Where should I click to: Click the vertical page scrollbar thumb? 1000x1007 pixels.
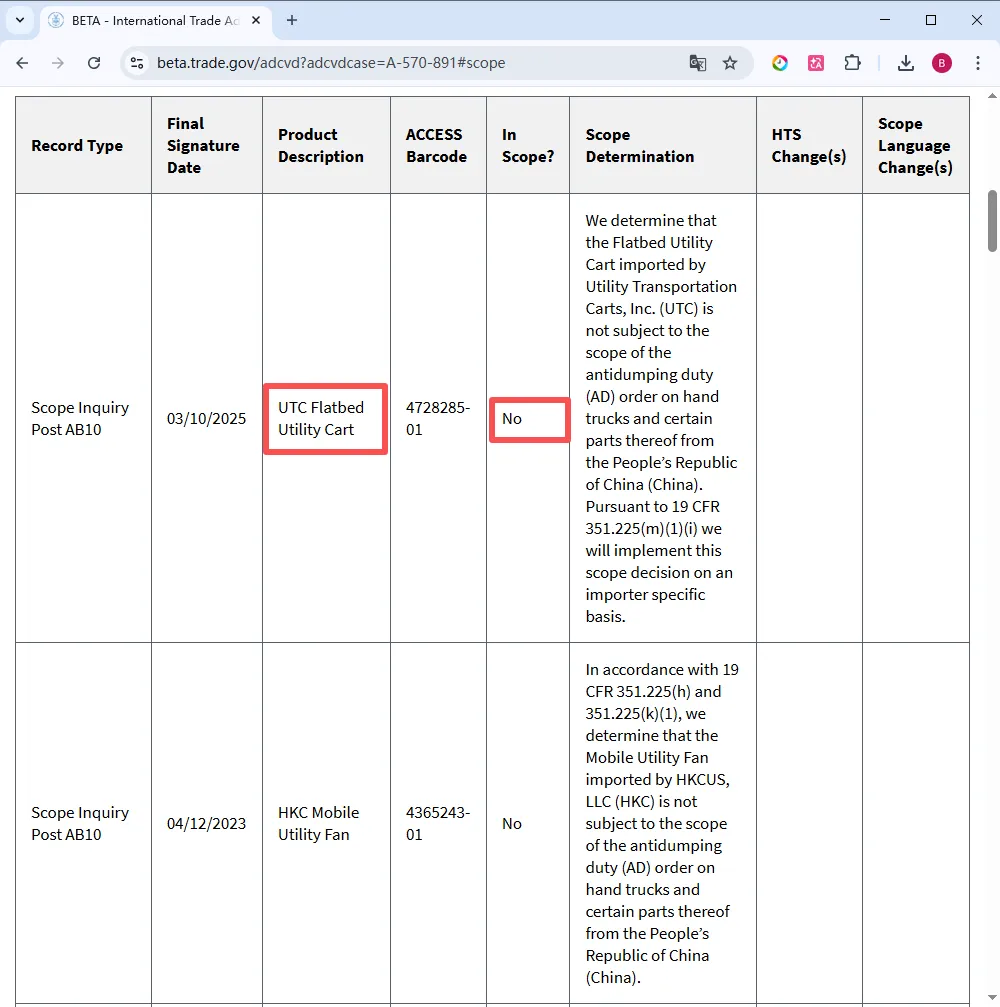pyautogui.click(x=992, y=221)
